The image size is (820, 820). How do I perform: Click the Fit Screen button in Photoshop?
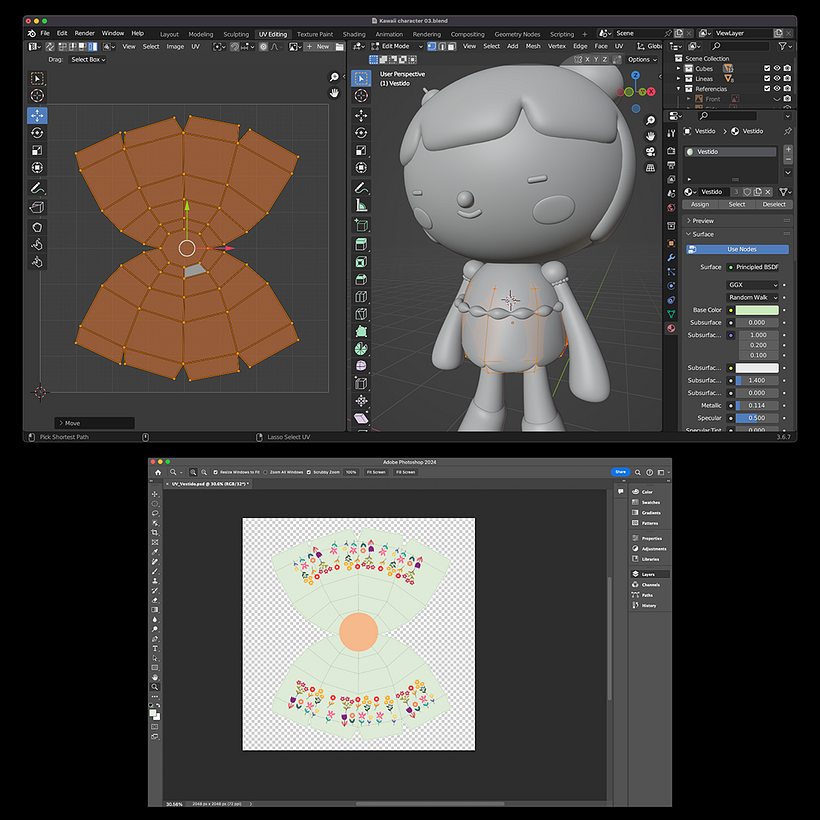[x=376, y=471]
